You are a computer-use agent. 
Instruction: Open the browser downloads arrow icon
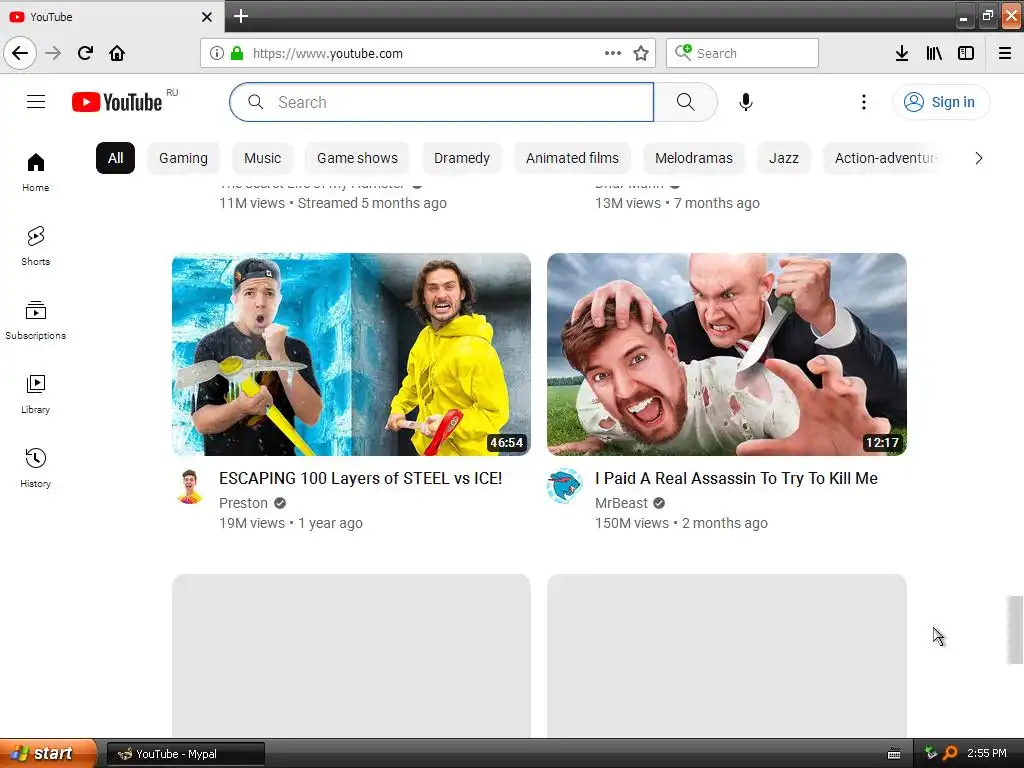pyautogui.click(x=902, y=53)
